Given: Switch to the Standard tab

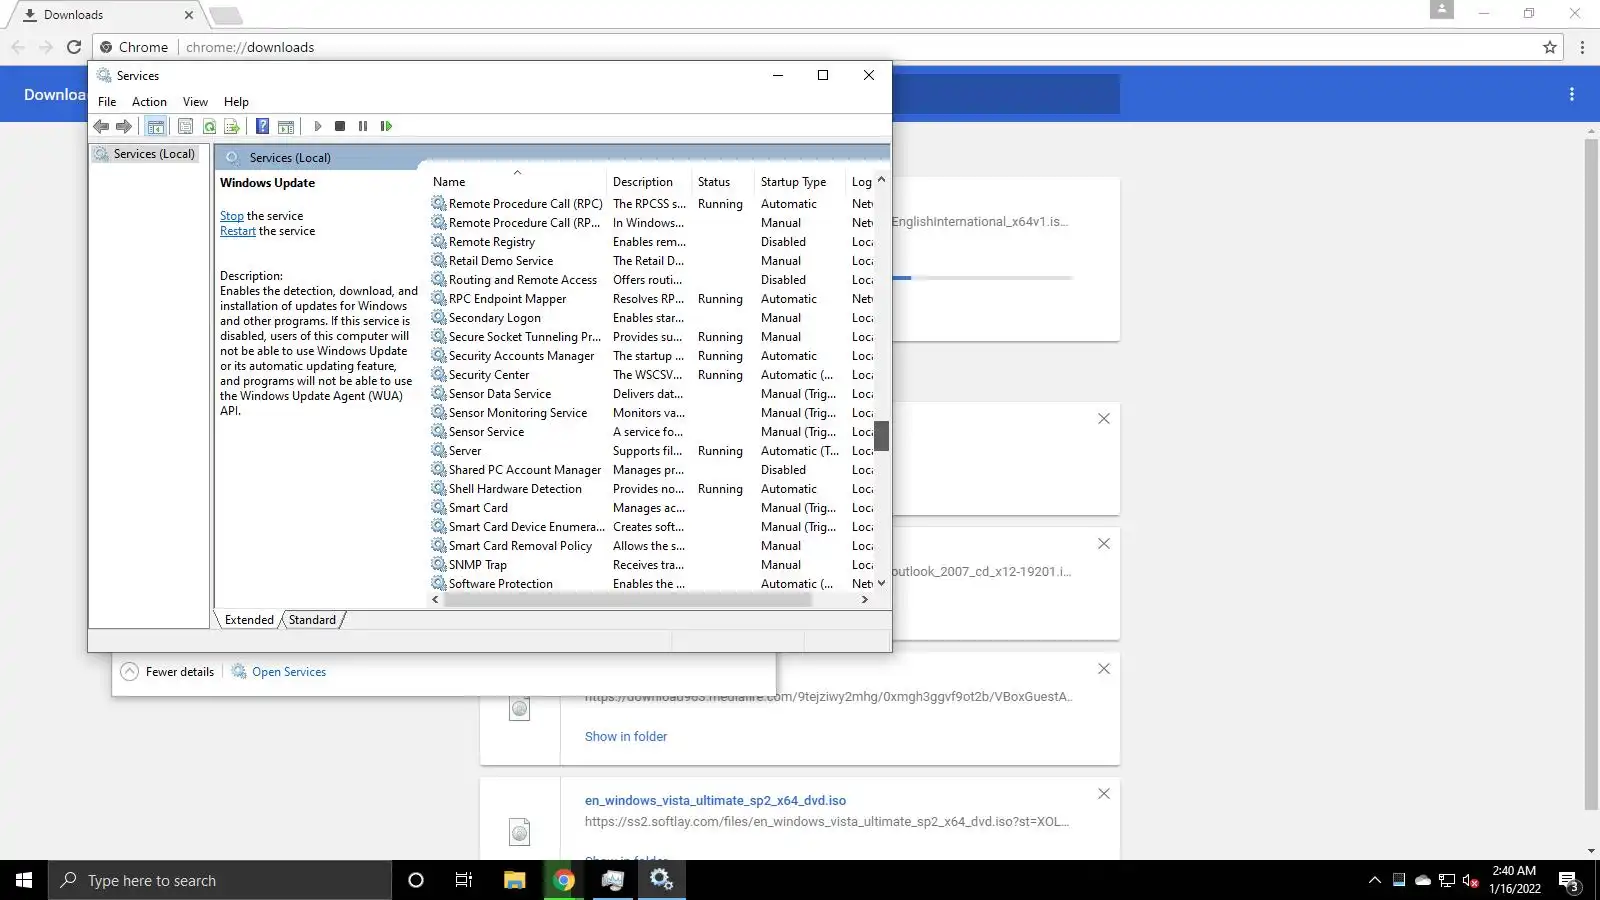Looking at the screenshot, I should 312,620.
